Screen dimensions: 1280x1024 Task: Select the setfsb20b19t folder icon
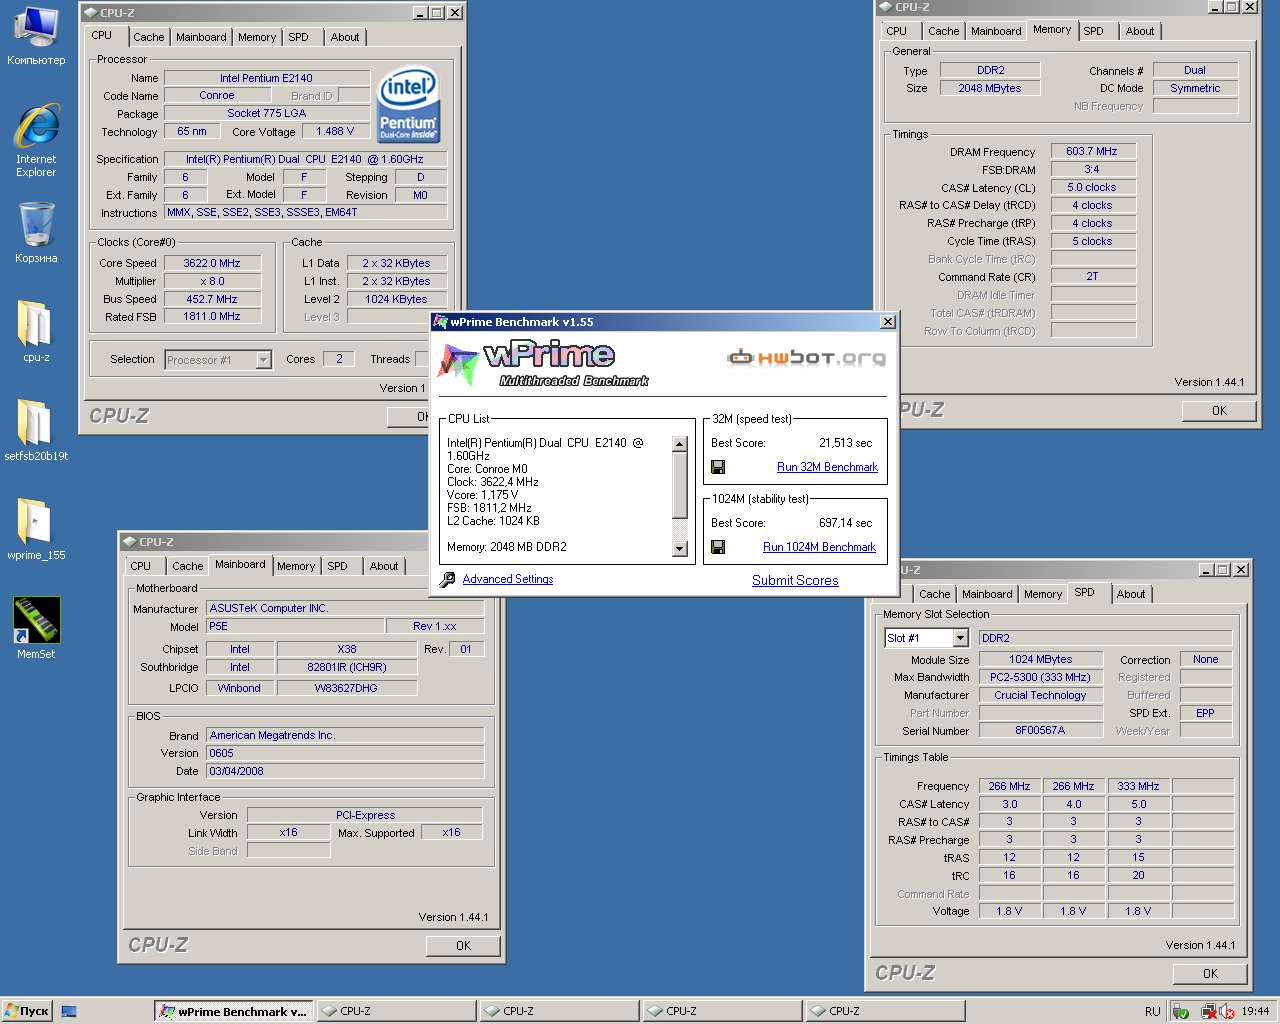click(x=36, y=430)
